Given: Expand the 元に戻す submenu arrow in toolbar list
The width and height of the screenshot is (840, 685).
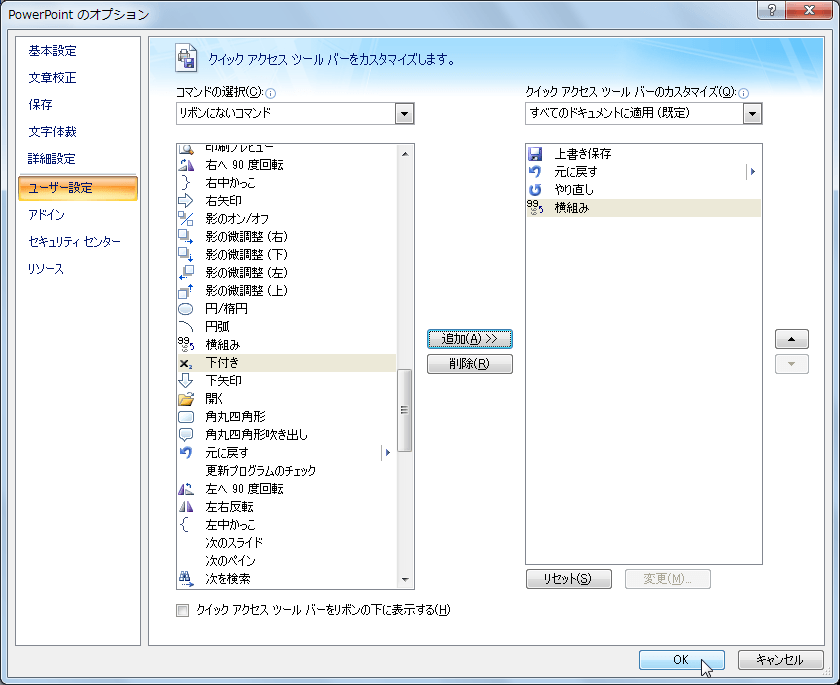Looking at the screenshot, I should coord(753,171).
